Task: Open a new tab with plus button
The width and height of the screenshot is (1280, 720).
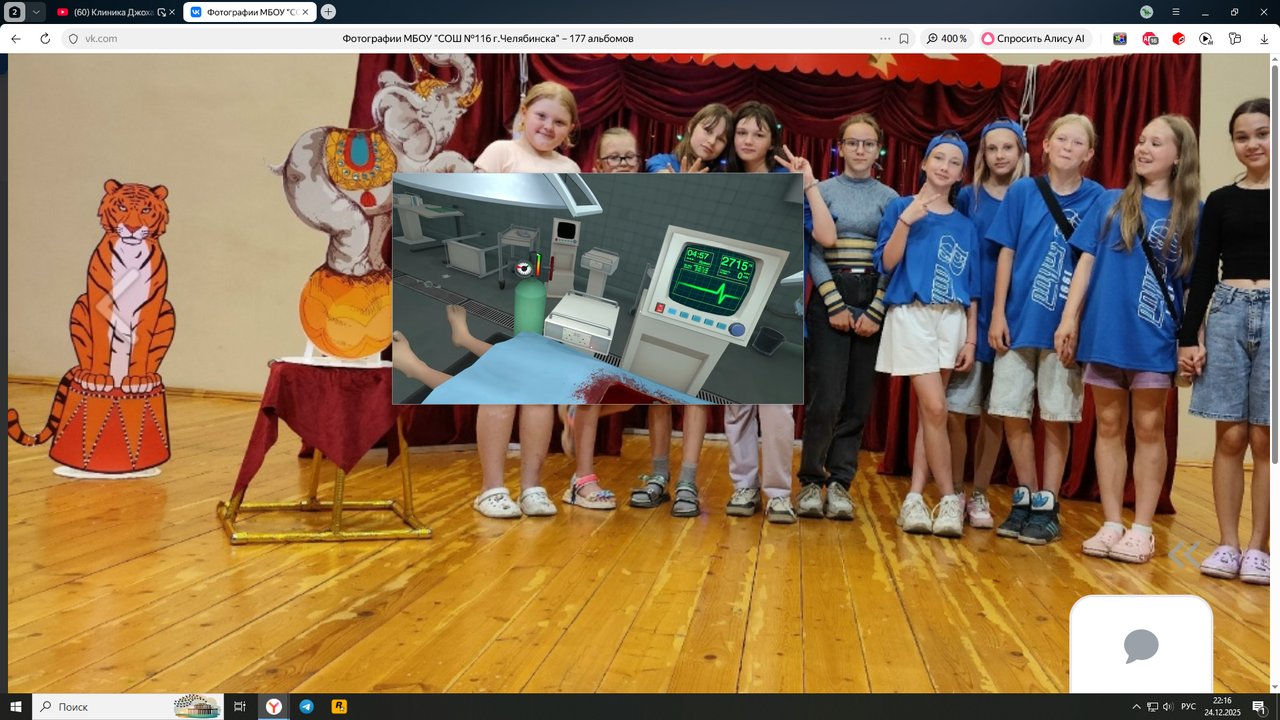Action: [328, 12]
